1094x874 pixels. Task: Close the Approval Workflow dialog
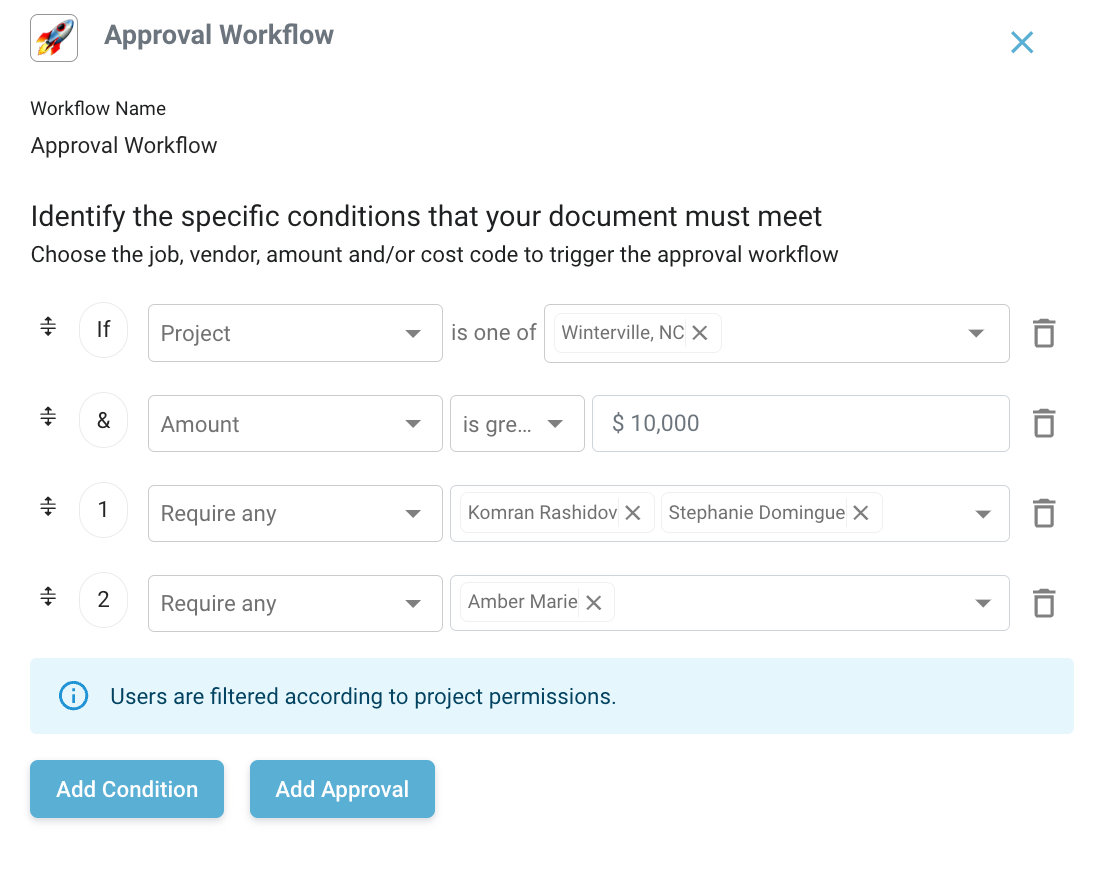click(x=1022, y=43)
